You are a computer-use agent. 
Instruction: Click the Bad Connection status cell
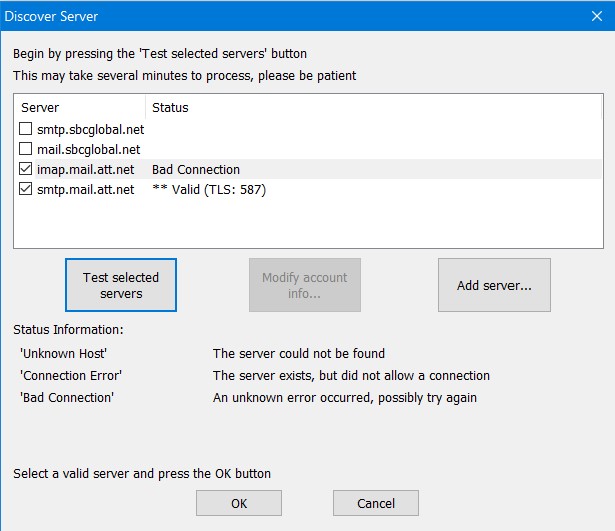coord(196,169)
